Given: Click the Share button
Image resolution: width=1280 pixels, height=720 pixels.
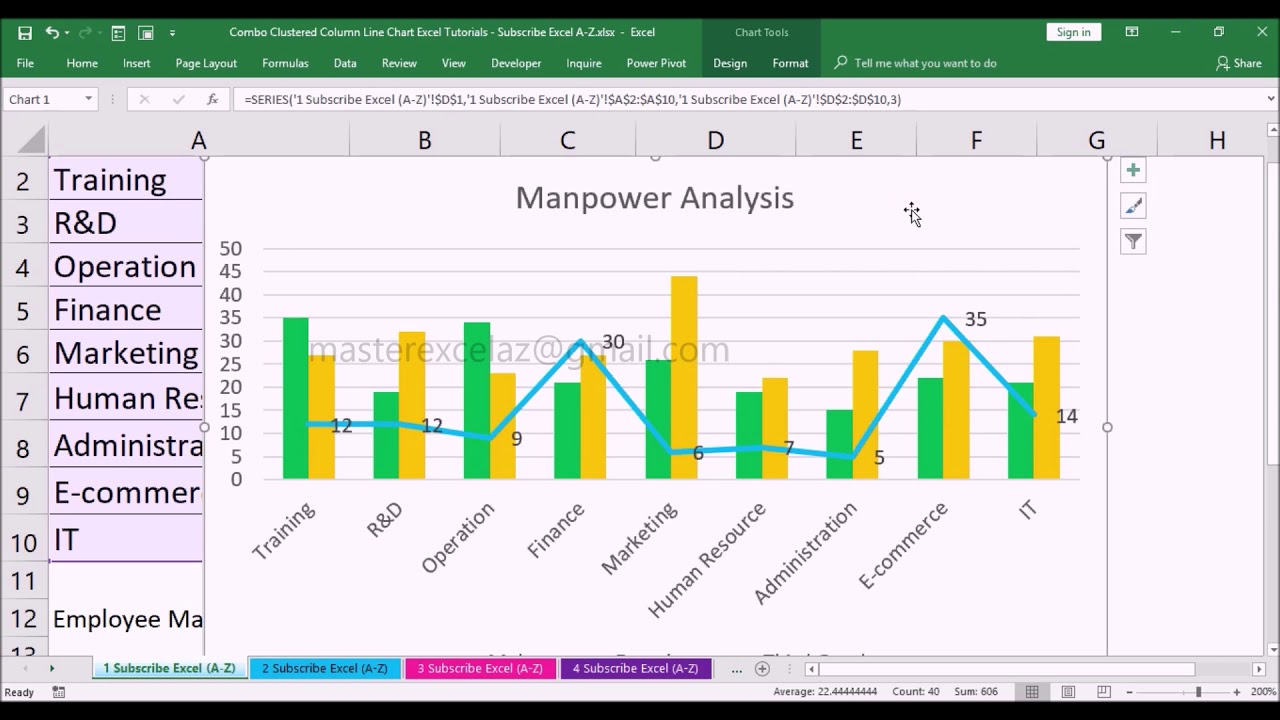Looking at the screenshot, I should pyautogui.click(x=1238, y=63).
